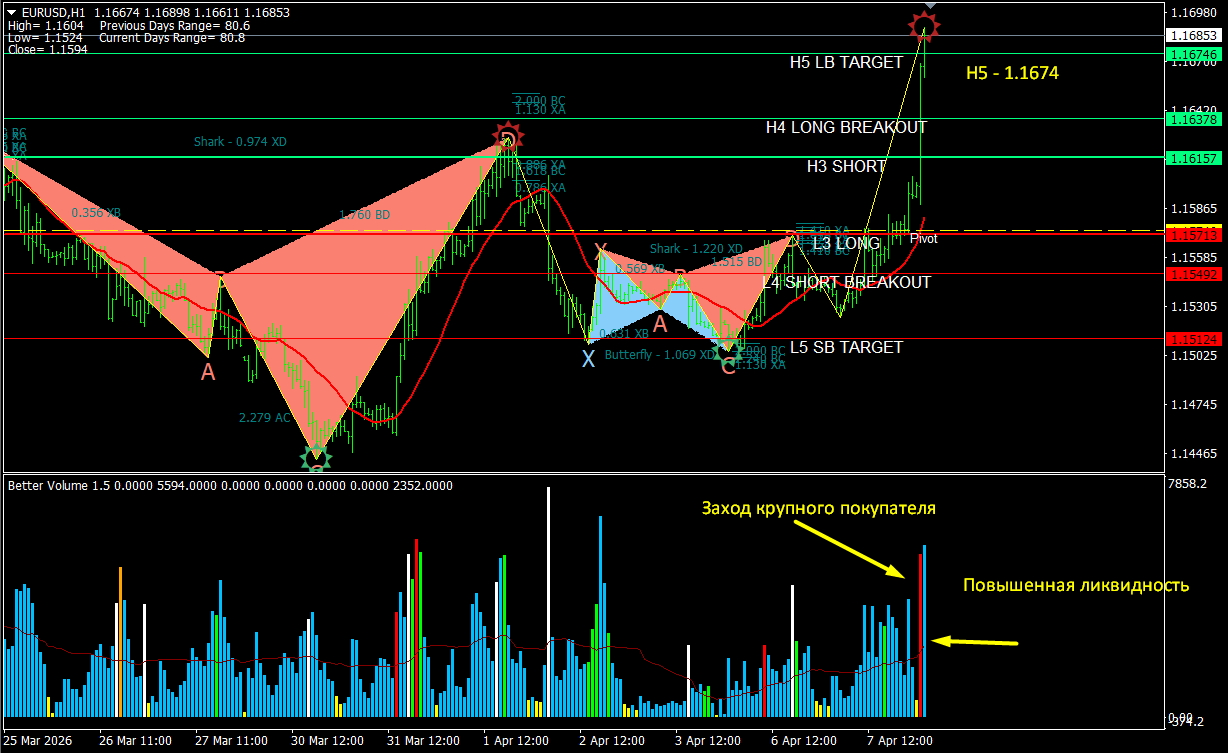Click the blue X label of the Butterfly pattern

coord(589,358)
